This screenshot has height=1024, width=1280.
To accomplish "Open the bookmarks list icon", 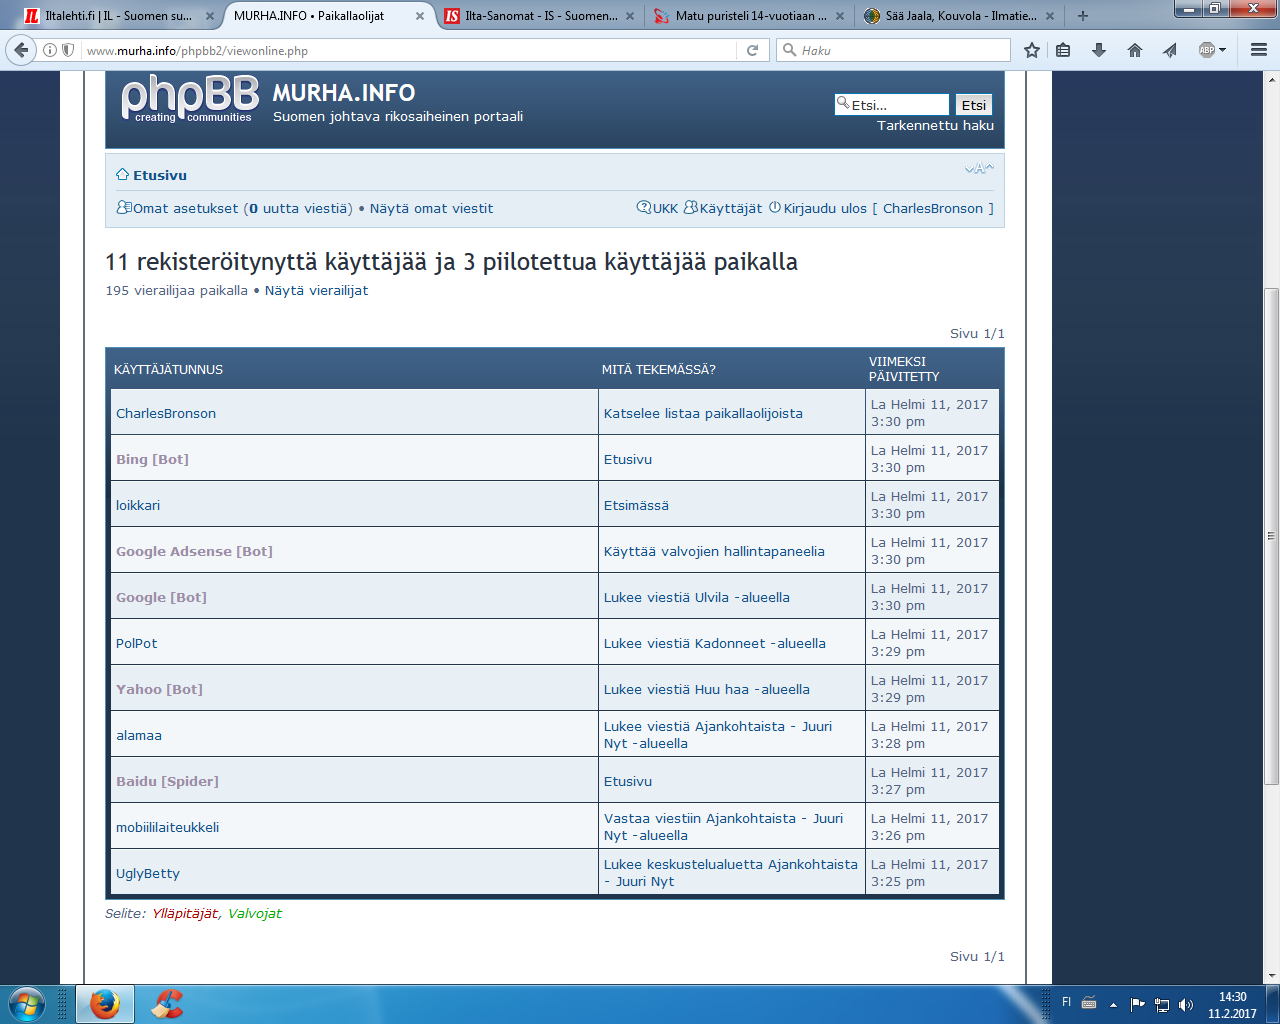I will point(1063,50).
